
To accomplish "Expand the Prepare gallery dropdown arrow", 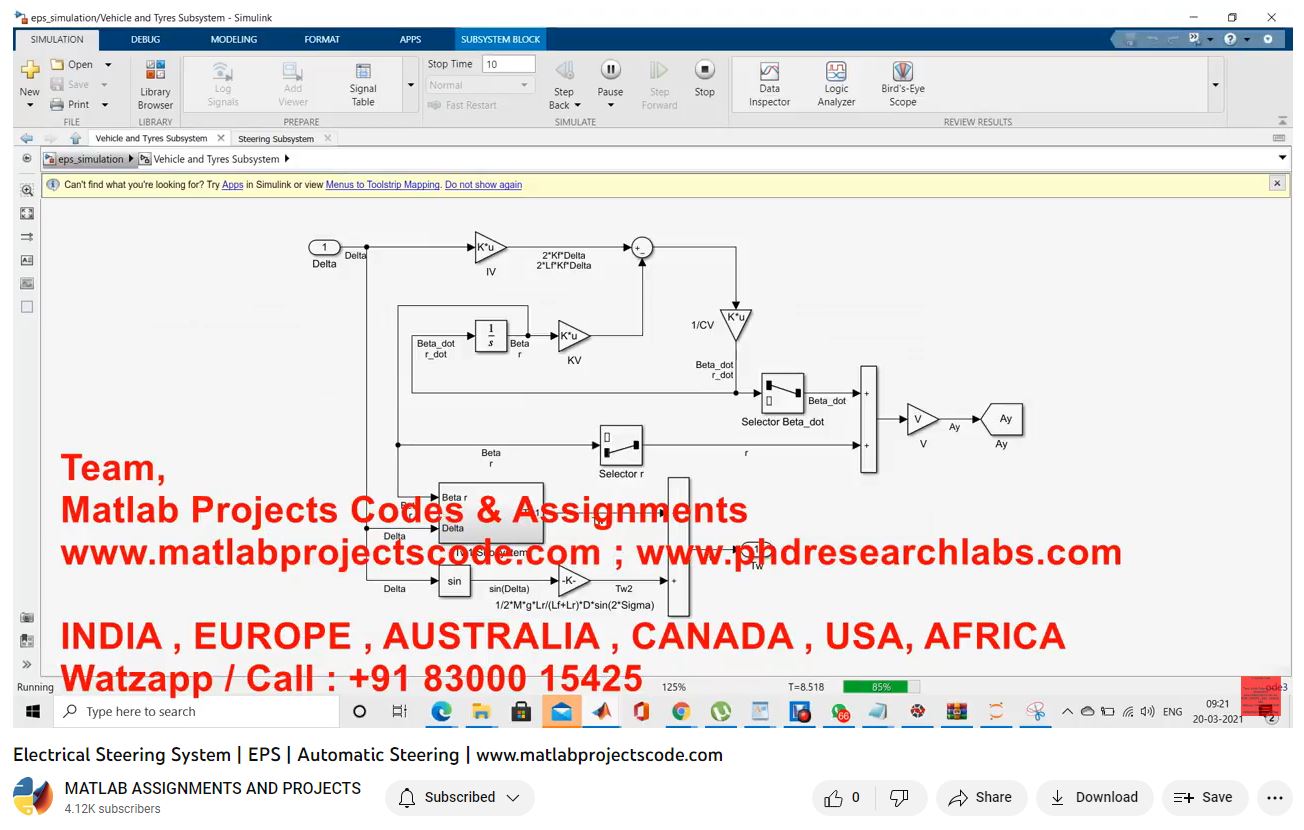I will click(410, 85).
